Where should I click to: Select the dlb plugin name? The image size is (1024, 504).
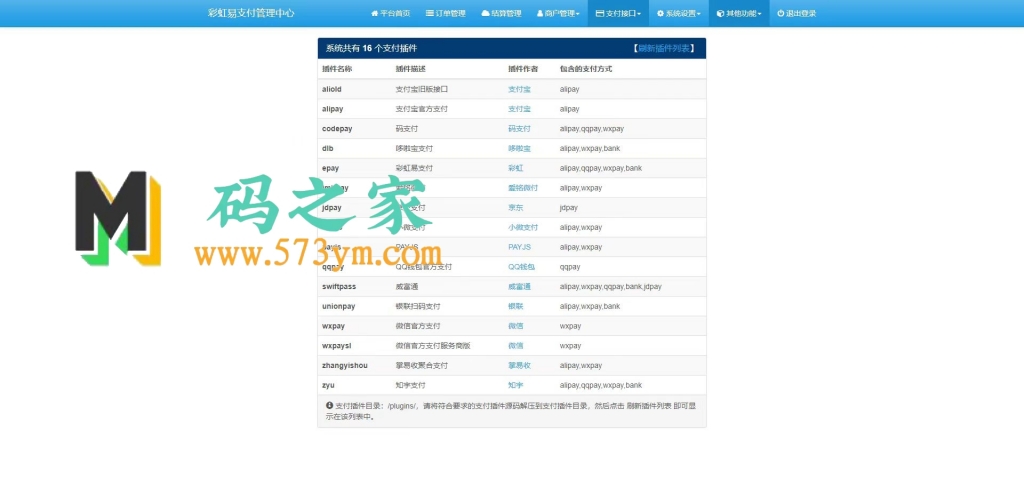(327, 148)
